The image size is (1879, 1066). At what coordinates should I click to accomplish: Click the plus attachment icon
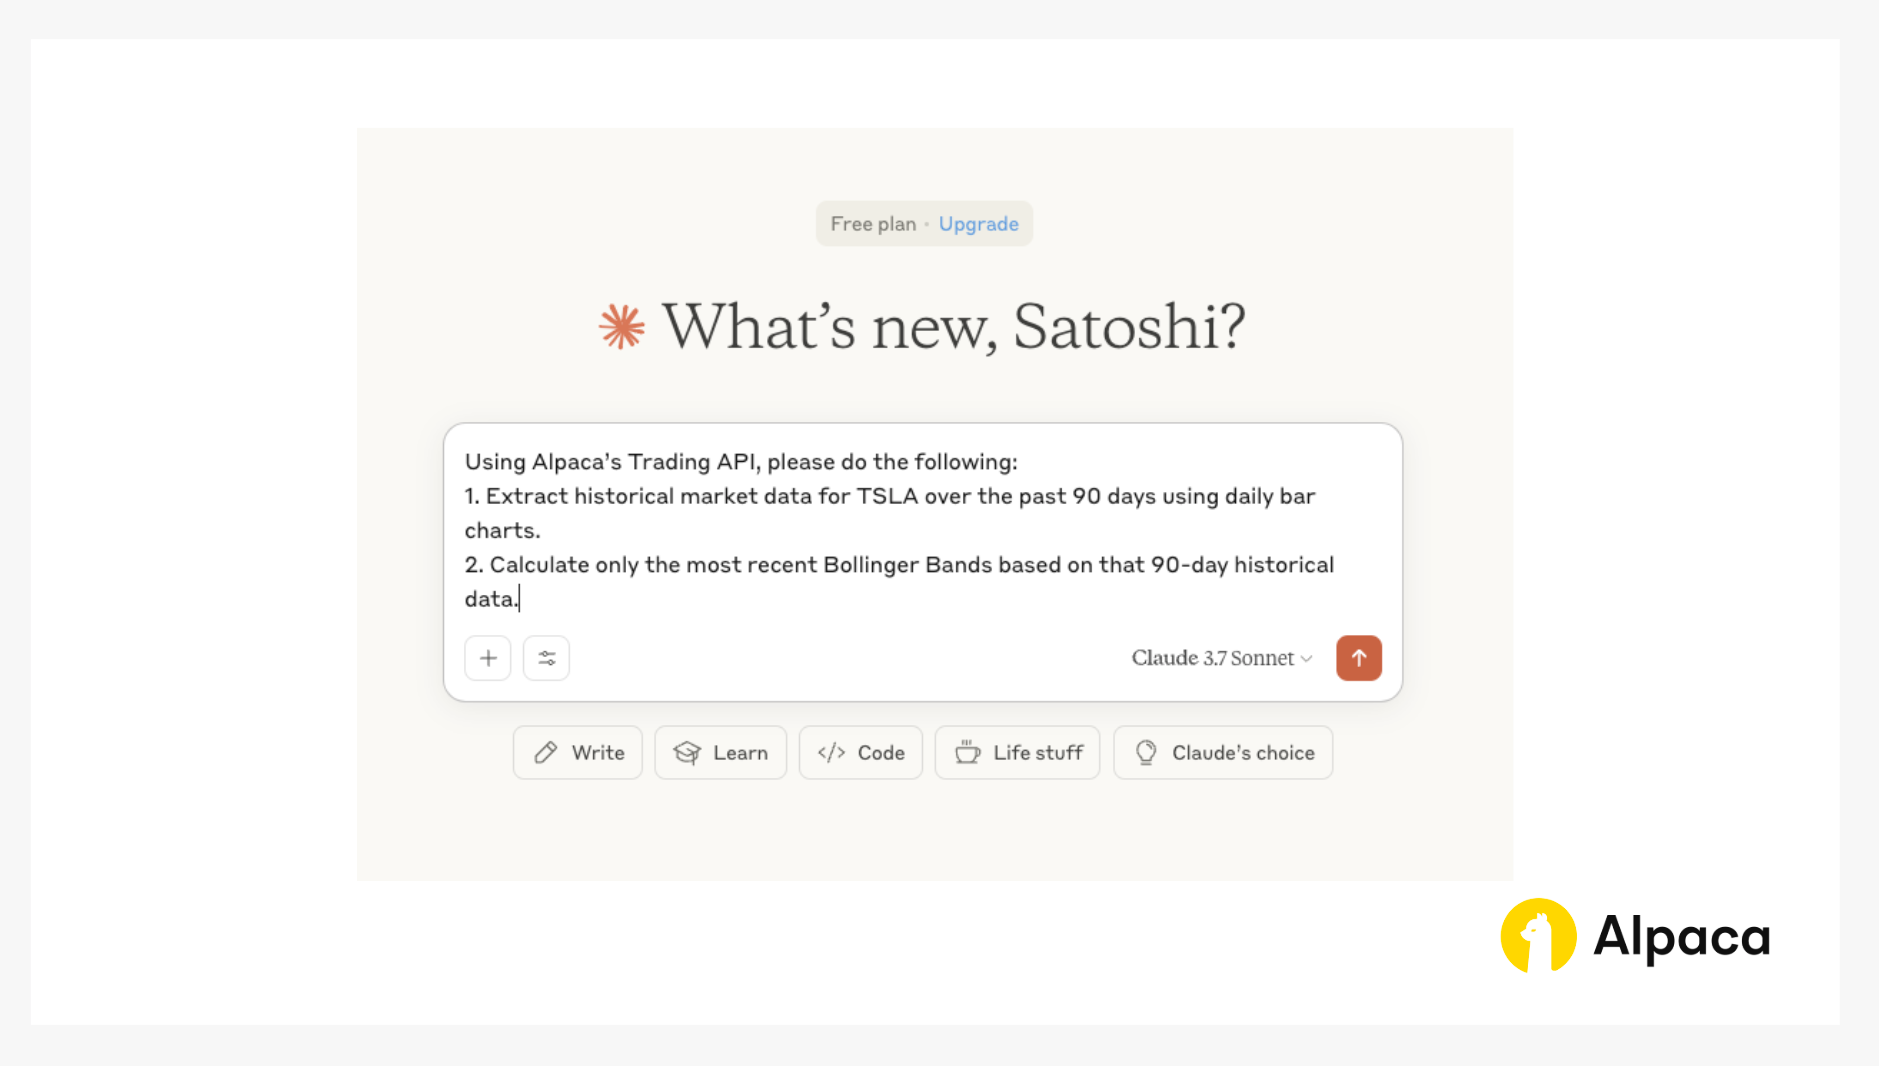tap(488, 658)
